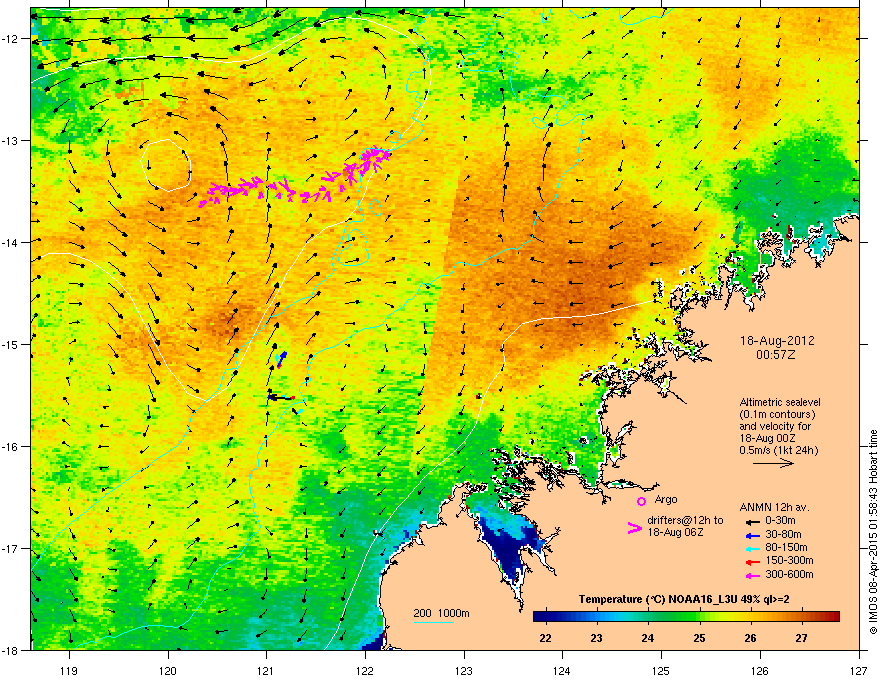Click the "ANMN 12h av." heading
The image size is (880, 680).
pyautogui.click(x=774, y=508)
